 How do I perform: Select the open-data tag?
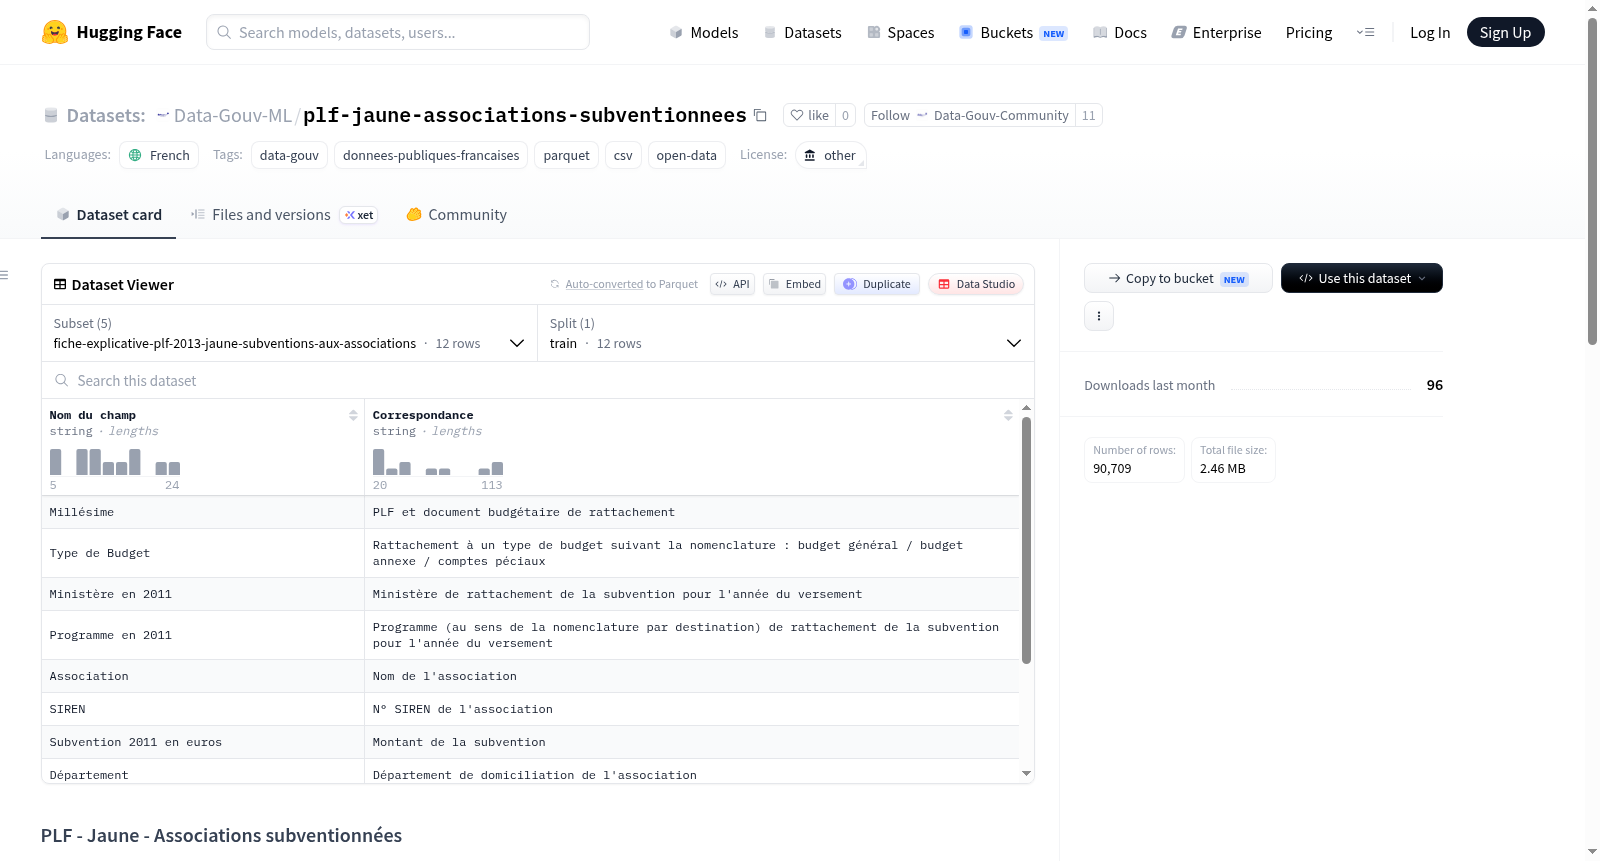tap(686, 155)
